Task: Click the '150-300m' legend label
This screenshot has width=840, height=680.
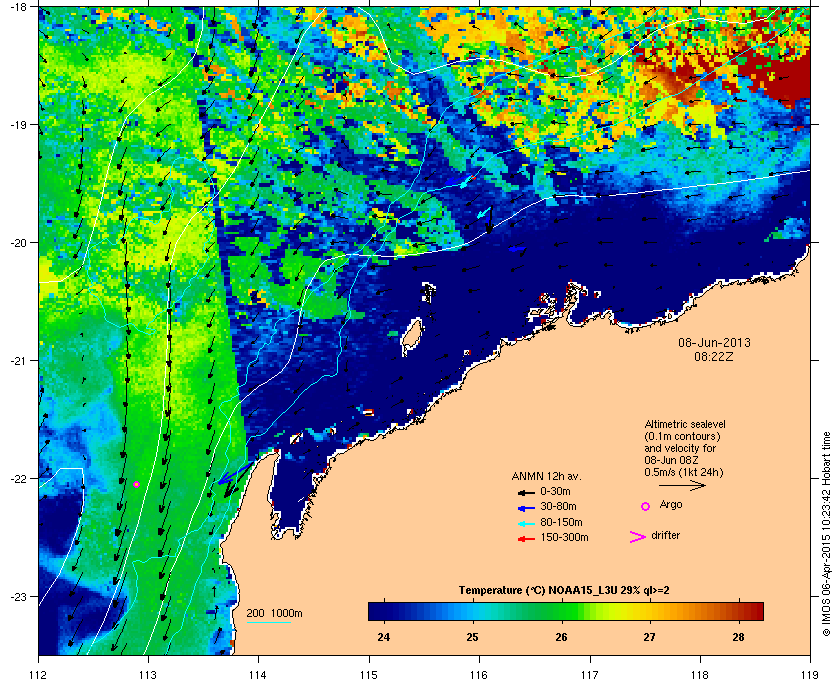Action: coord(564,537)
